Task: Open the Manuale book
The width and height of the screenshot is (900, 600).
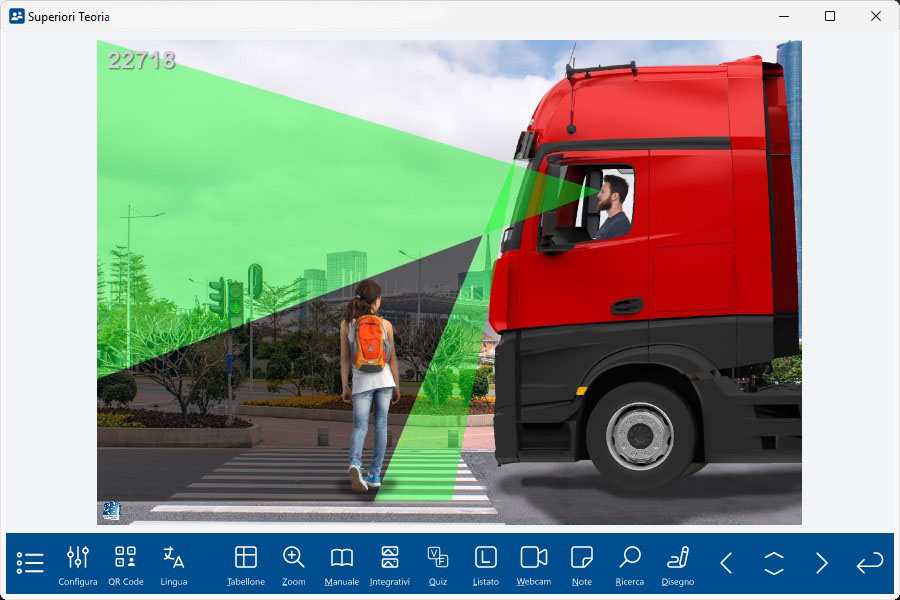Action: coord(342,565)
